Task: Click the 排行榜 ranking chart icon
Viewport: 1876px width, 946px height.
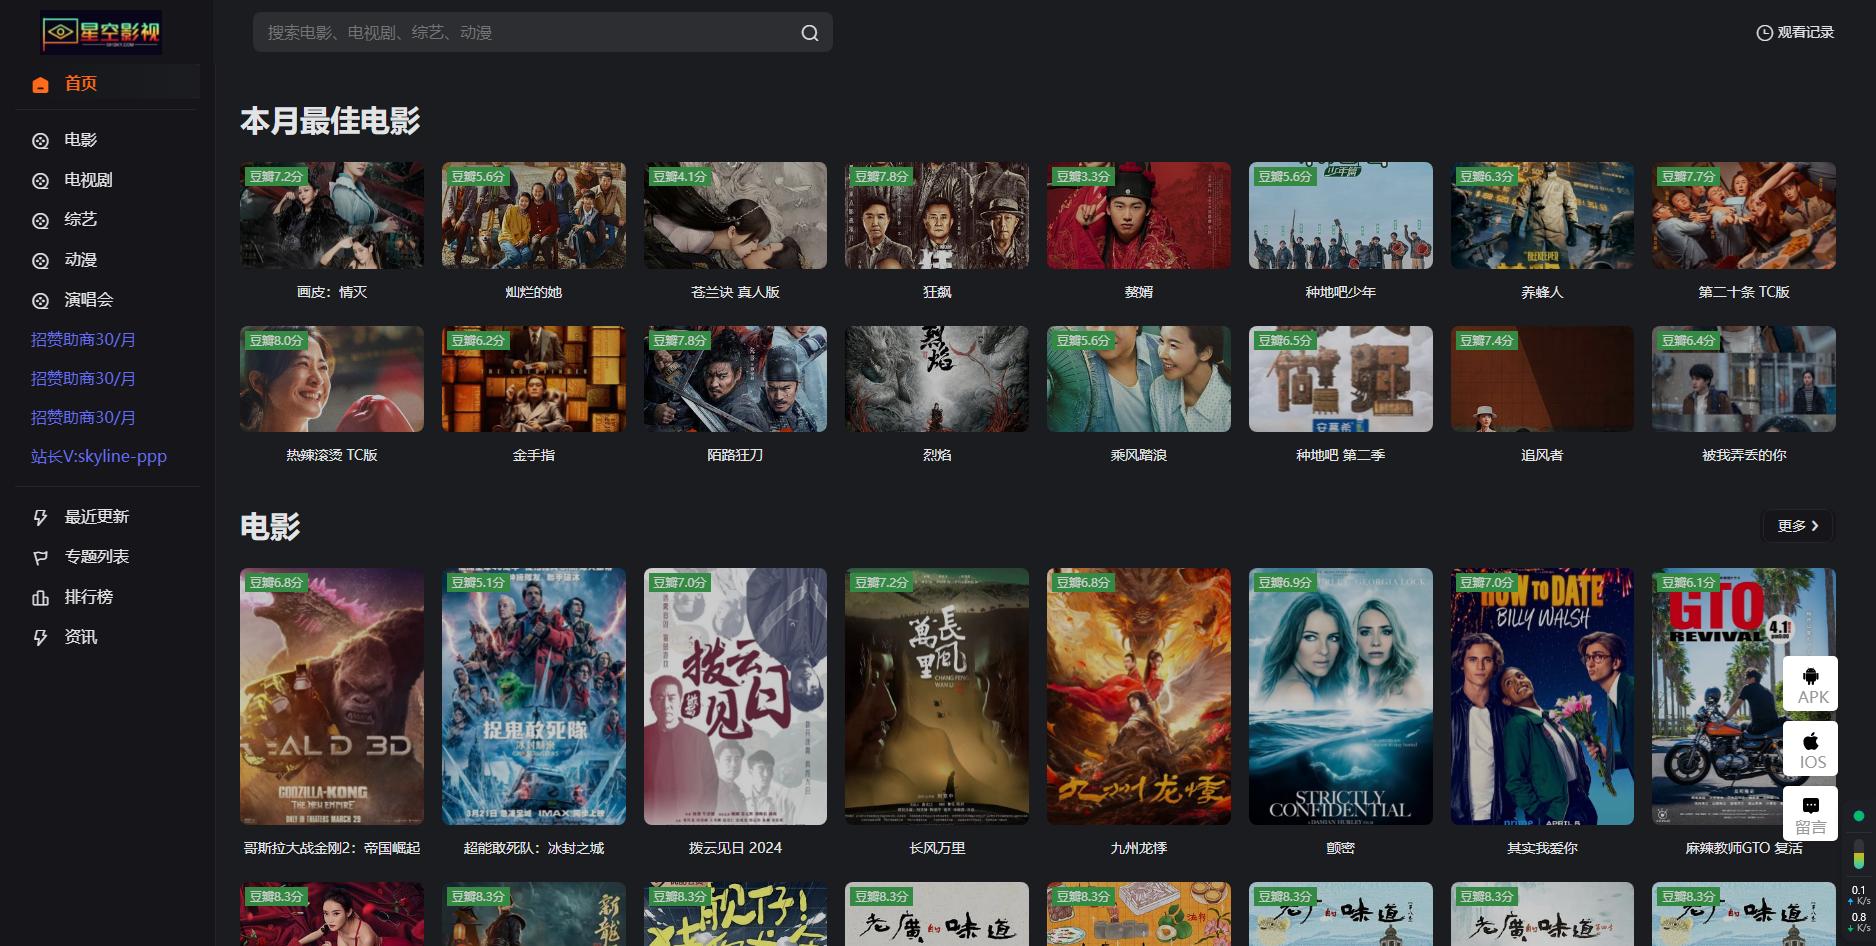Action: (x=40, y=598)
